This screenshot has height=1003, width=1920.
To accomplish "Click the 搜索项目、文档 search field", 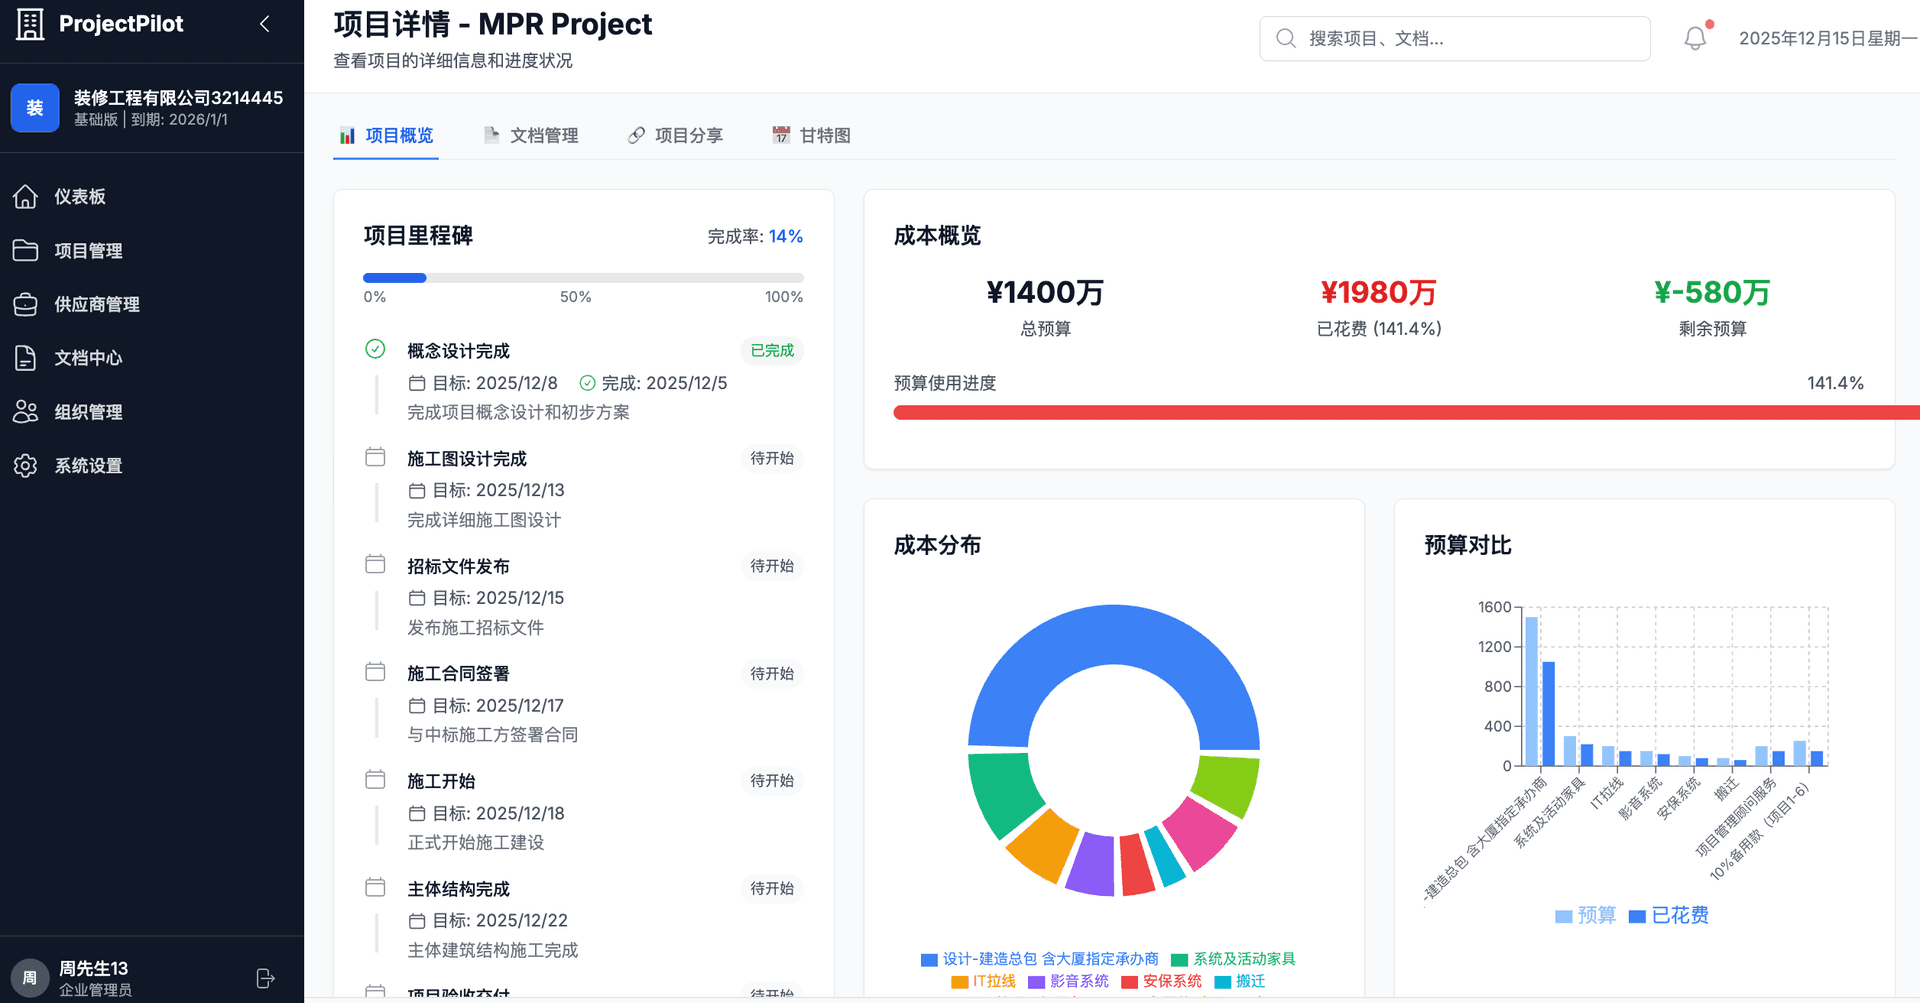I will tap(1455, 38).
